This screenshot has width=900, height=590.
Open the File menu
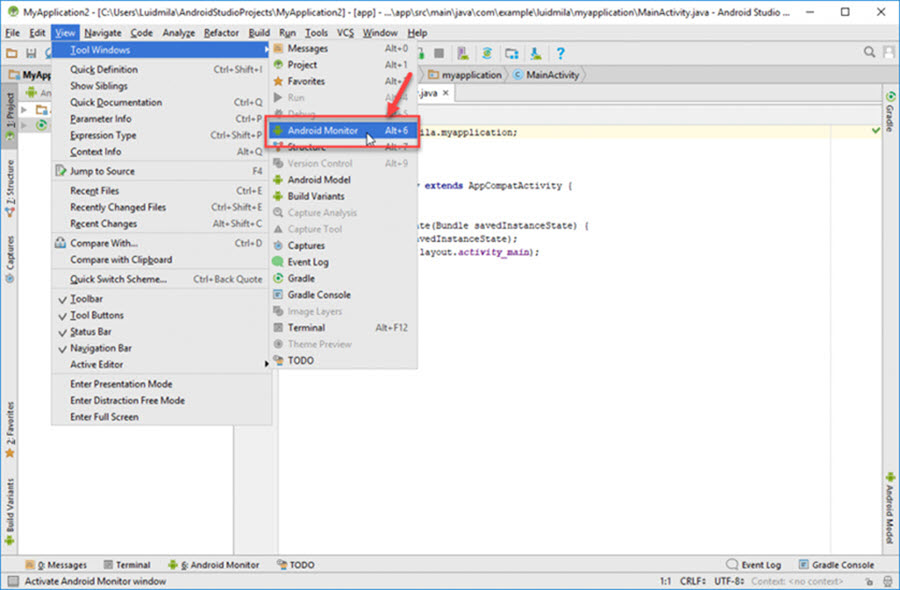12,33
